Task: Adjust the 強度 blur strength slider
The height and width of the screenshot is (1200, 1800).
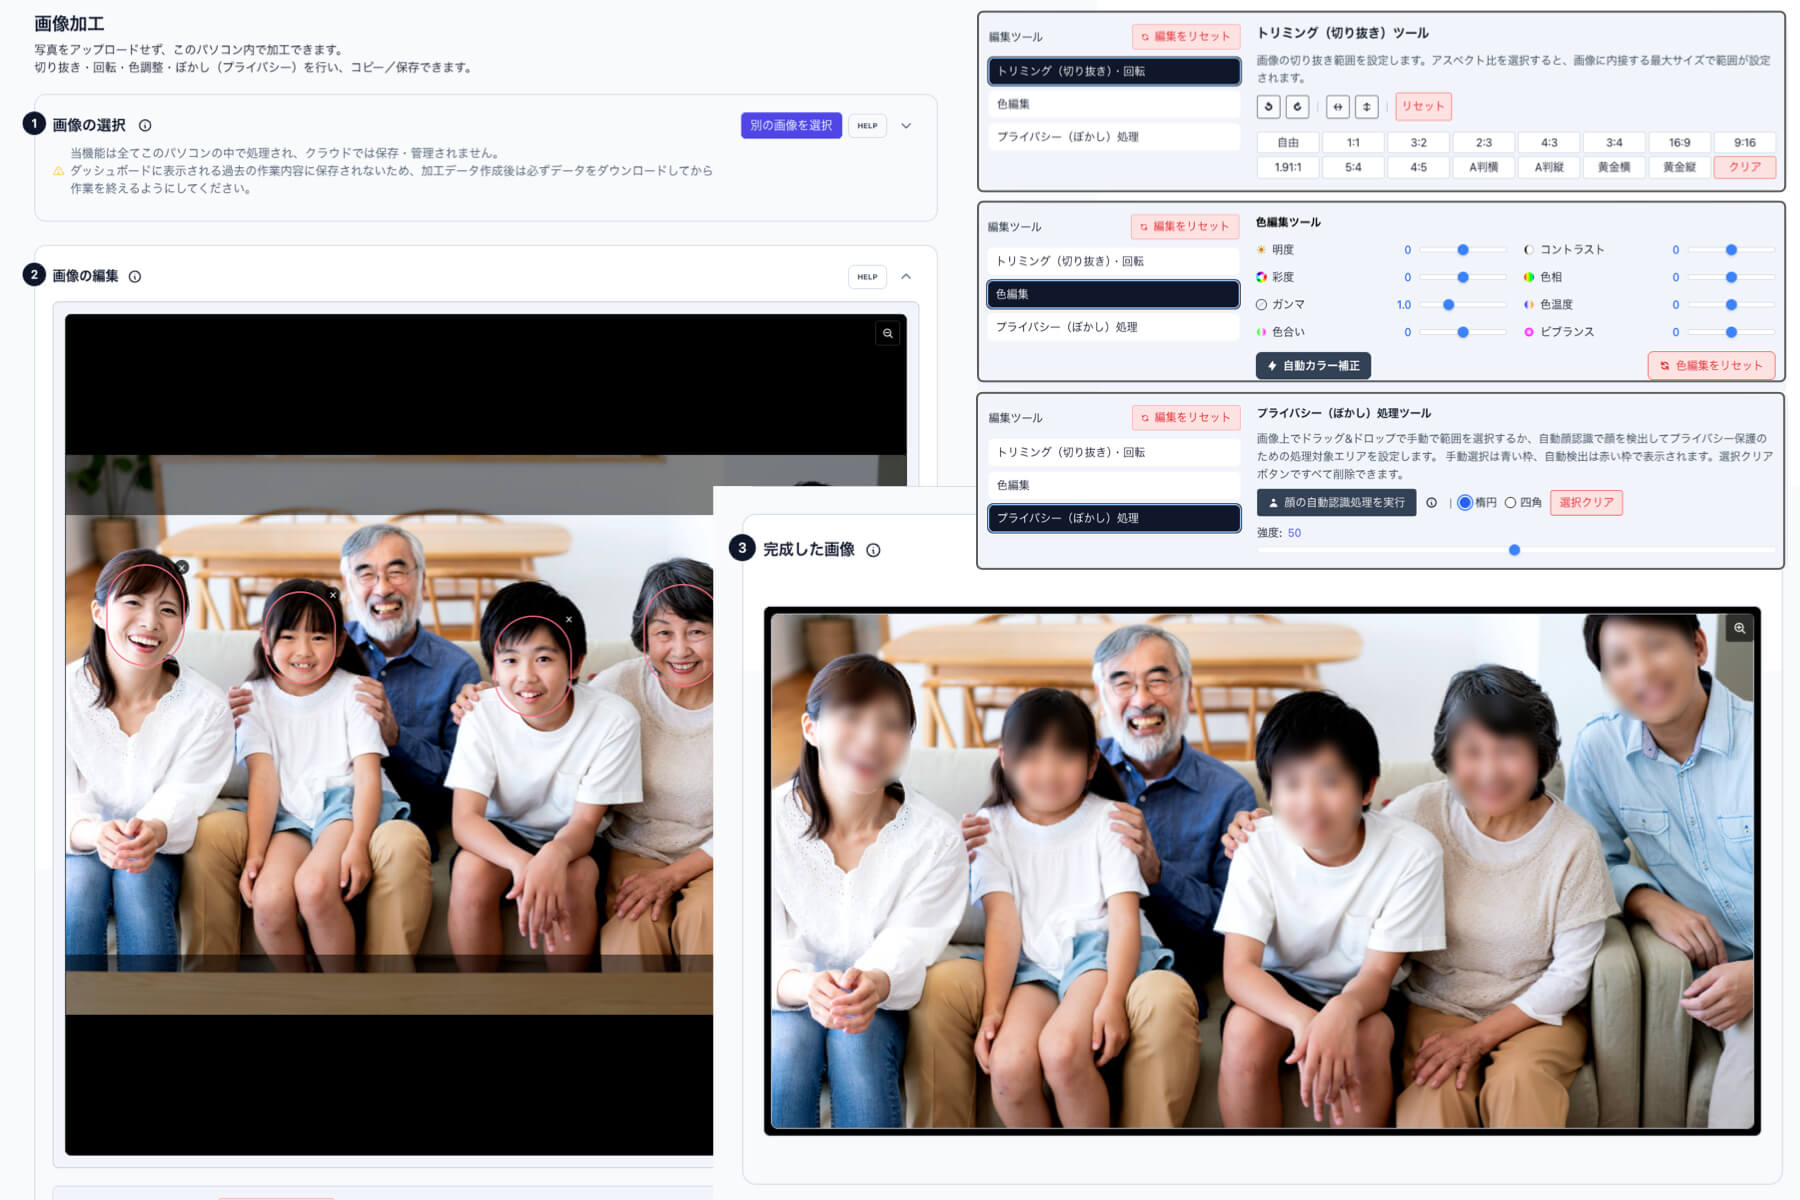Action: coord(1515,550)
